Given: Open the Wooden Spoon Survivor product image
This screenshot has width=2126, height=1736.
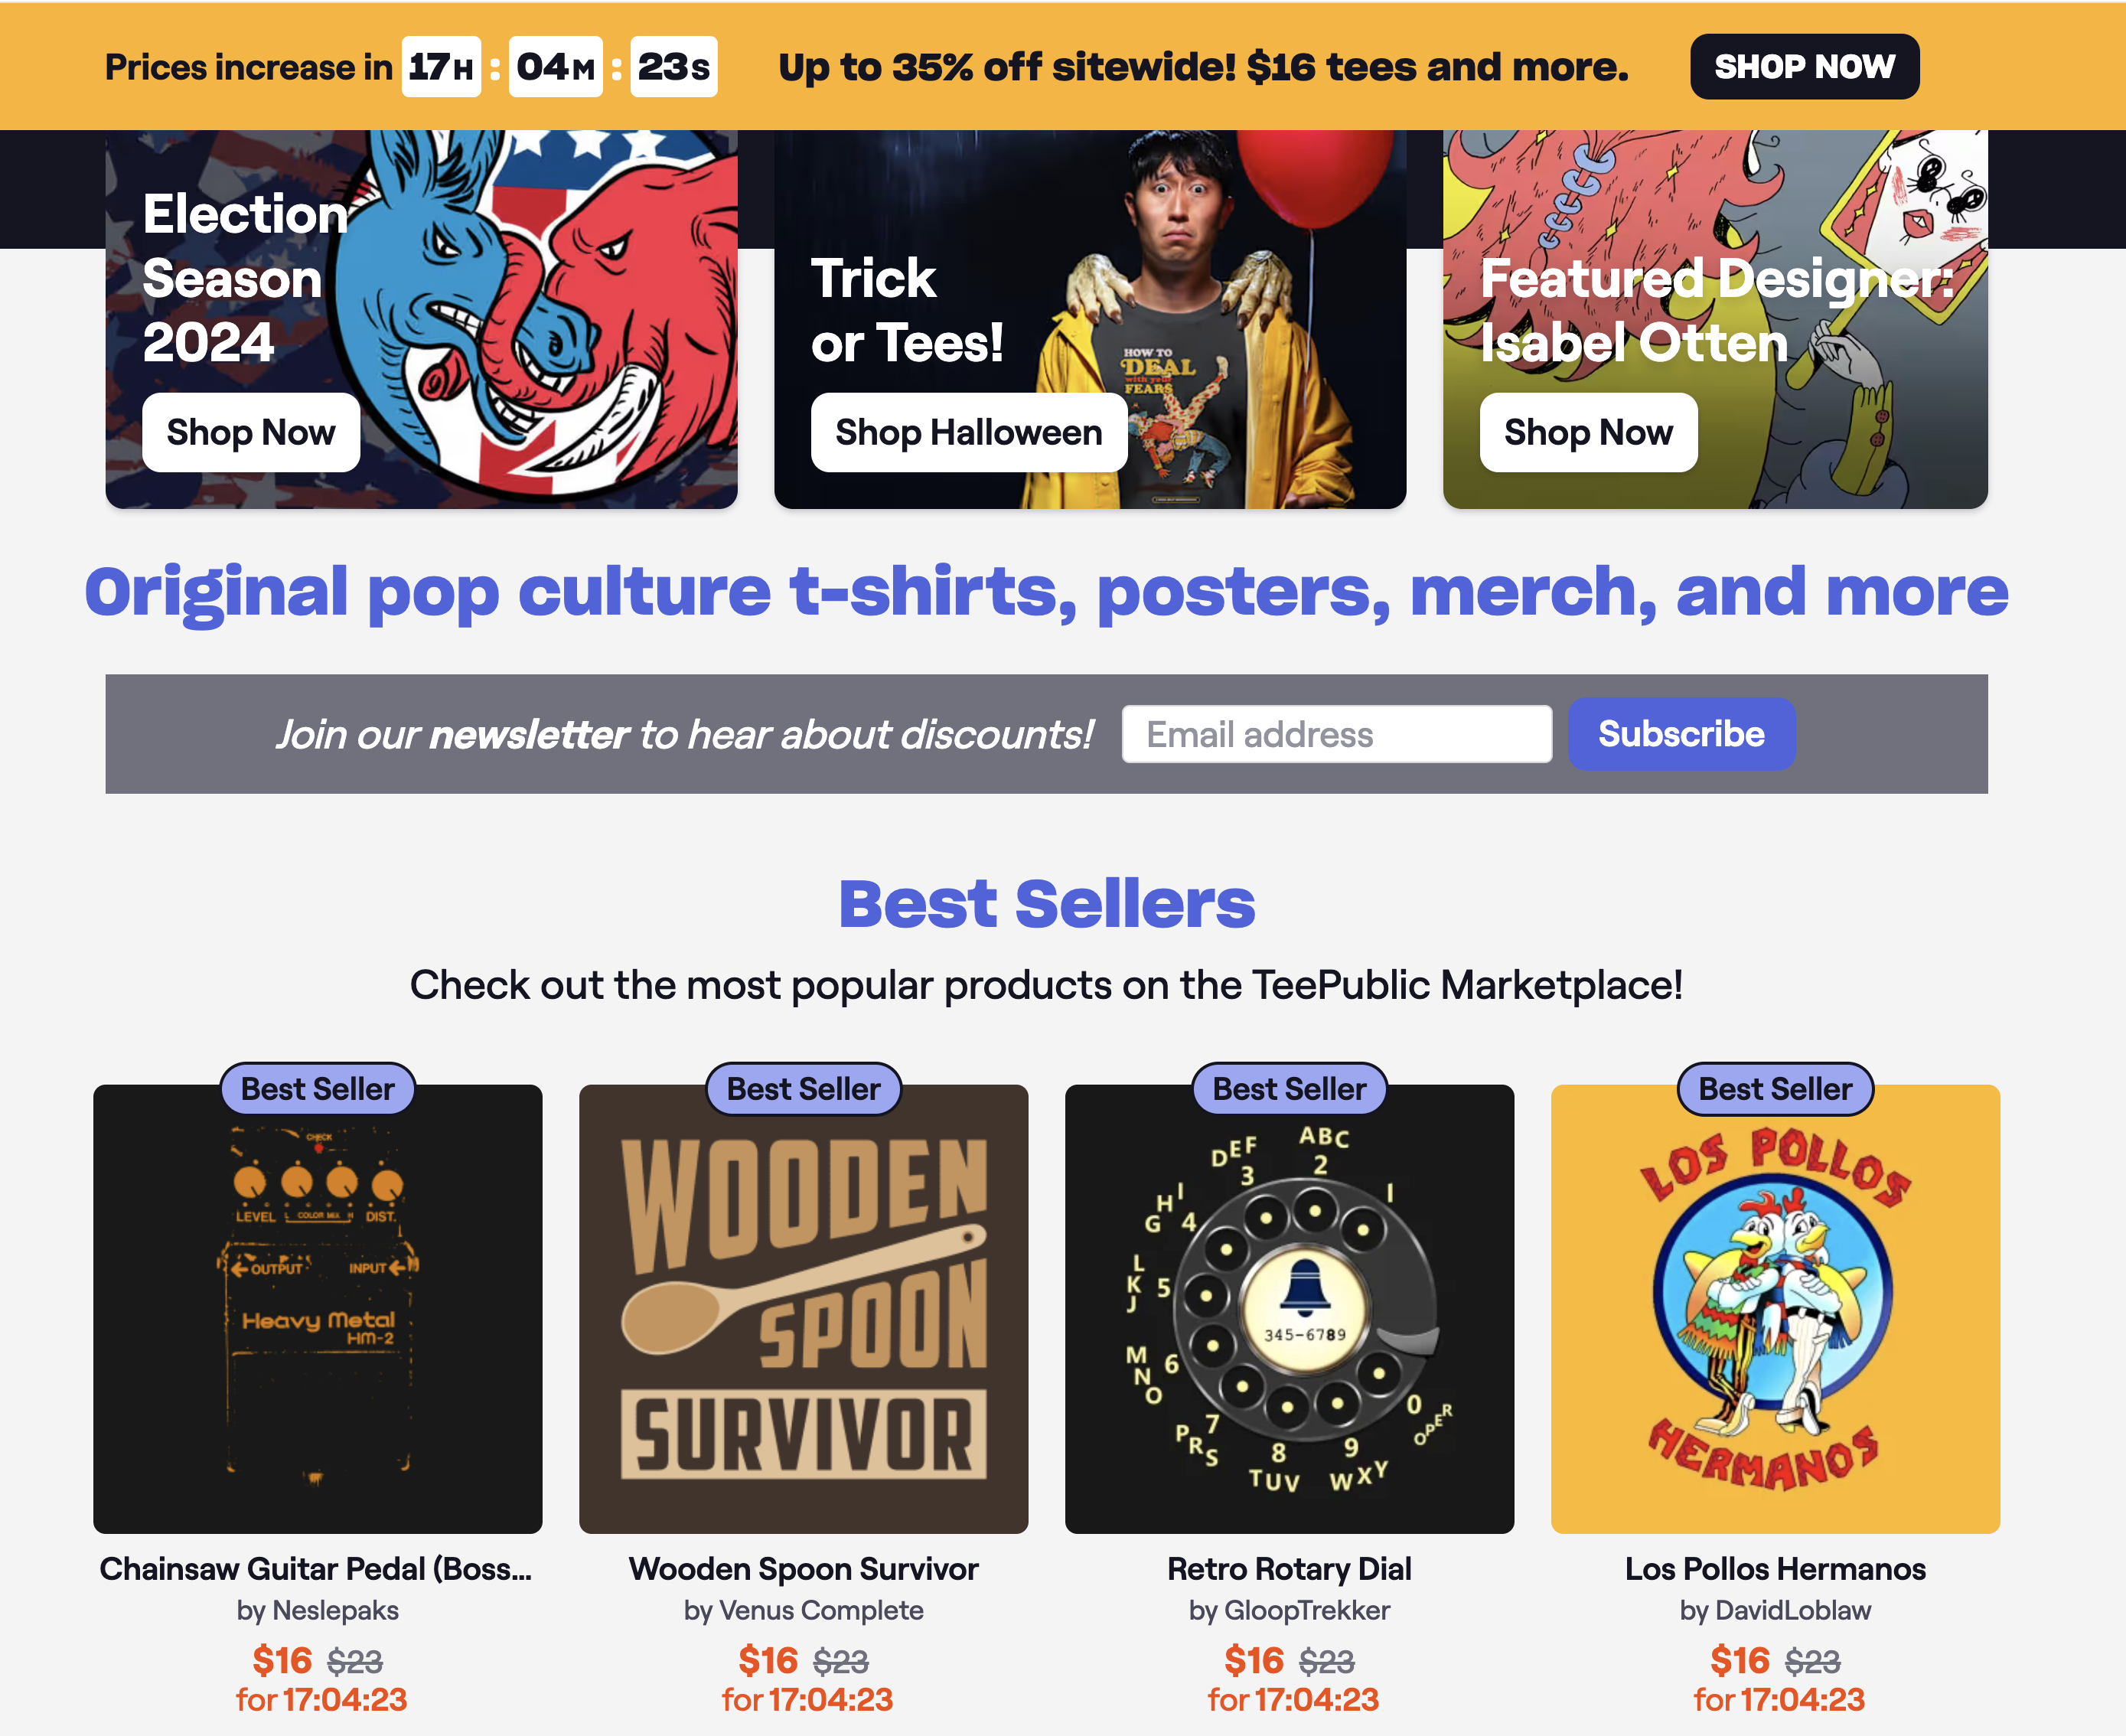Looking at the screenshot, I should 804,1308.
